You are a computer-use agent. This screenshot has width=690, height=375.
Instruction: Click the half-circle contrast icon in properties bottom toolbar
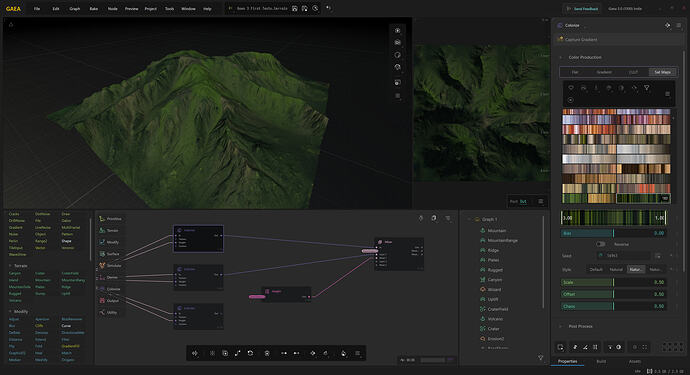click(619, 347)
